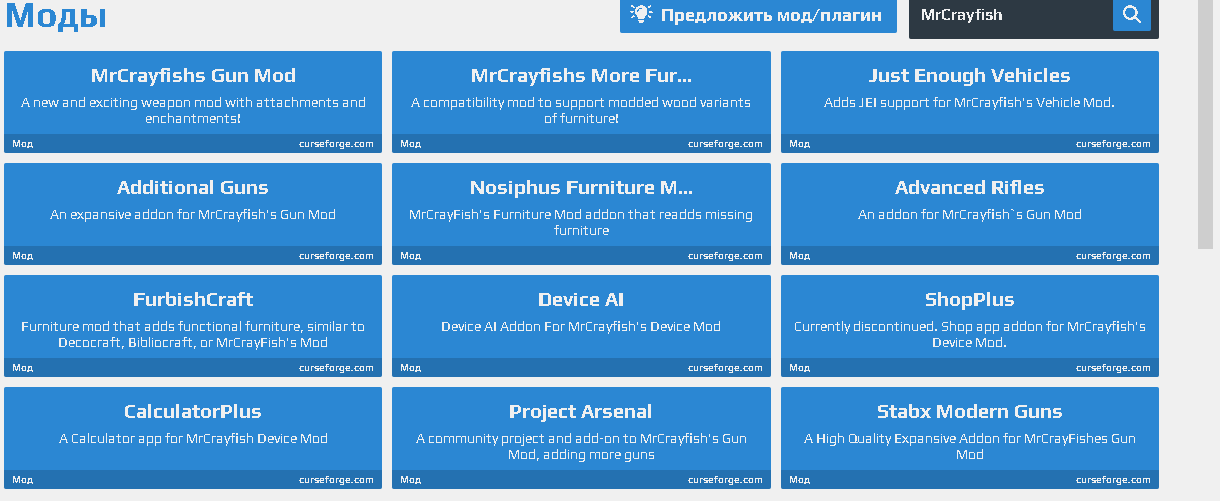Open Additional Guns title

pos(193,188)
